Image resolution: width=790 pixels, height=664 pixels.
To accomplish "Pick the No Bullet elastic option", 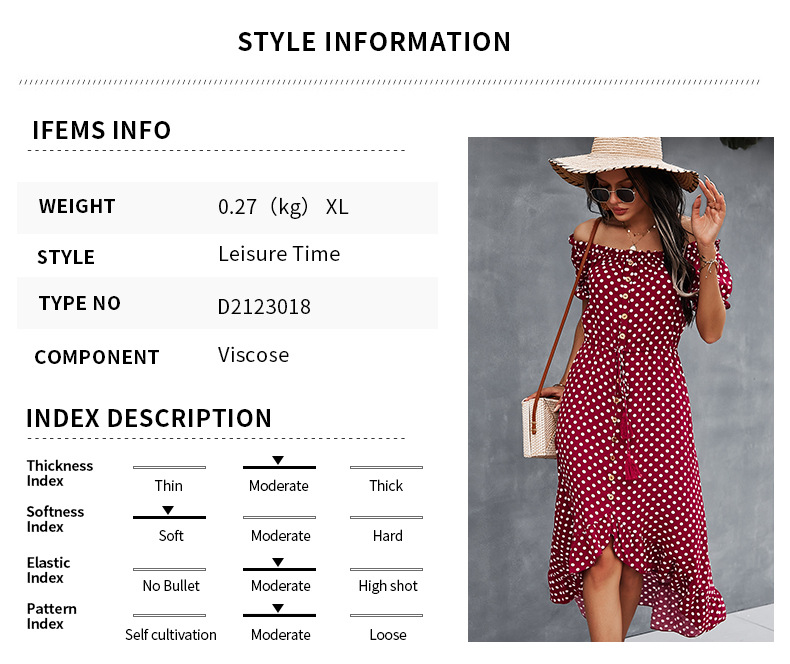I will coord(170,585).
